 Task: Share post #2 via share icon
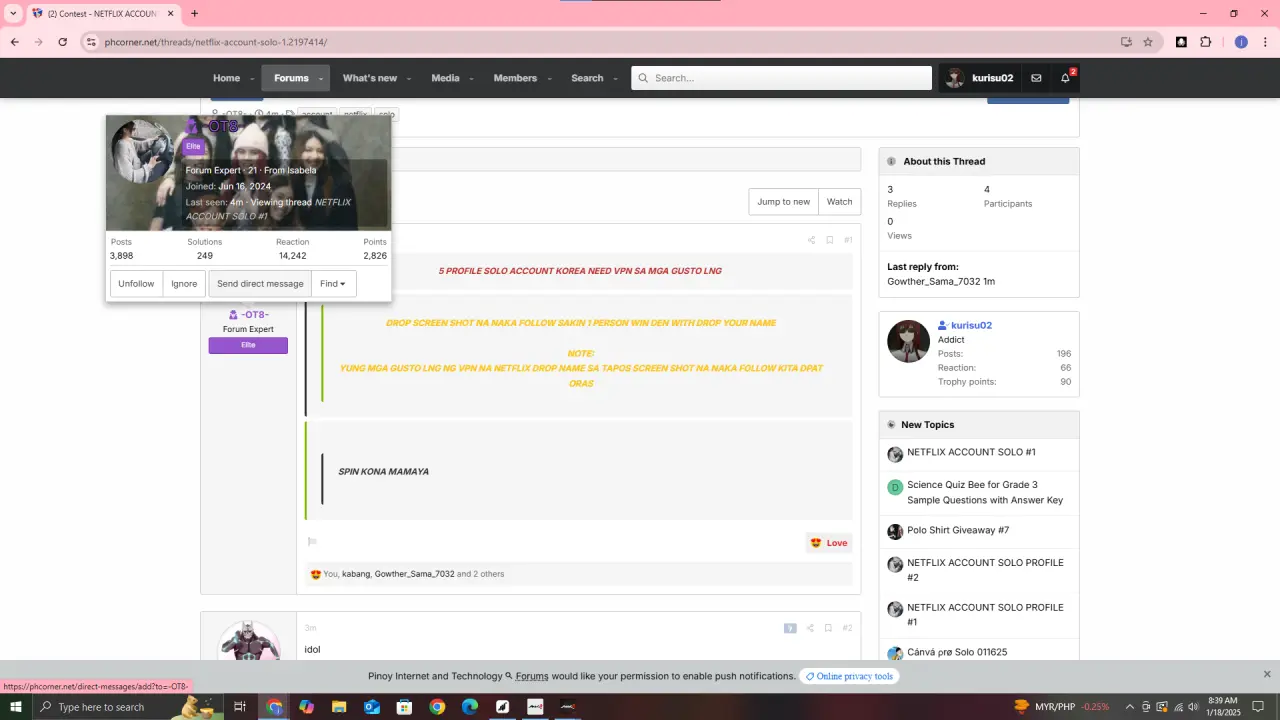click(810, 628)
